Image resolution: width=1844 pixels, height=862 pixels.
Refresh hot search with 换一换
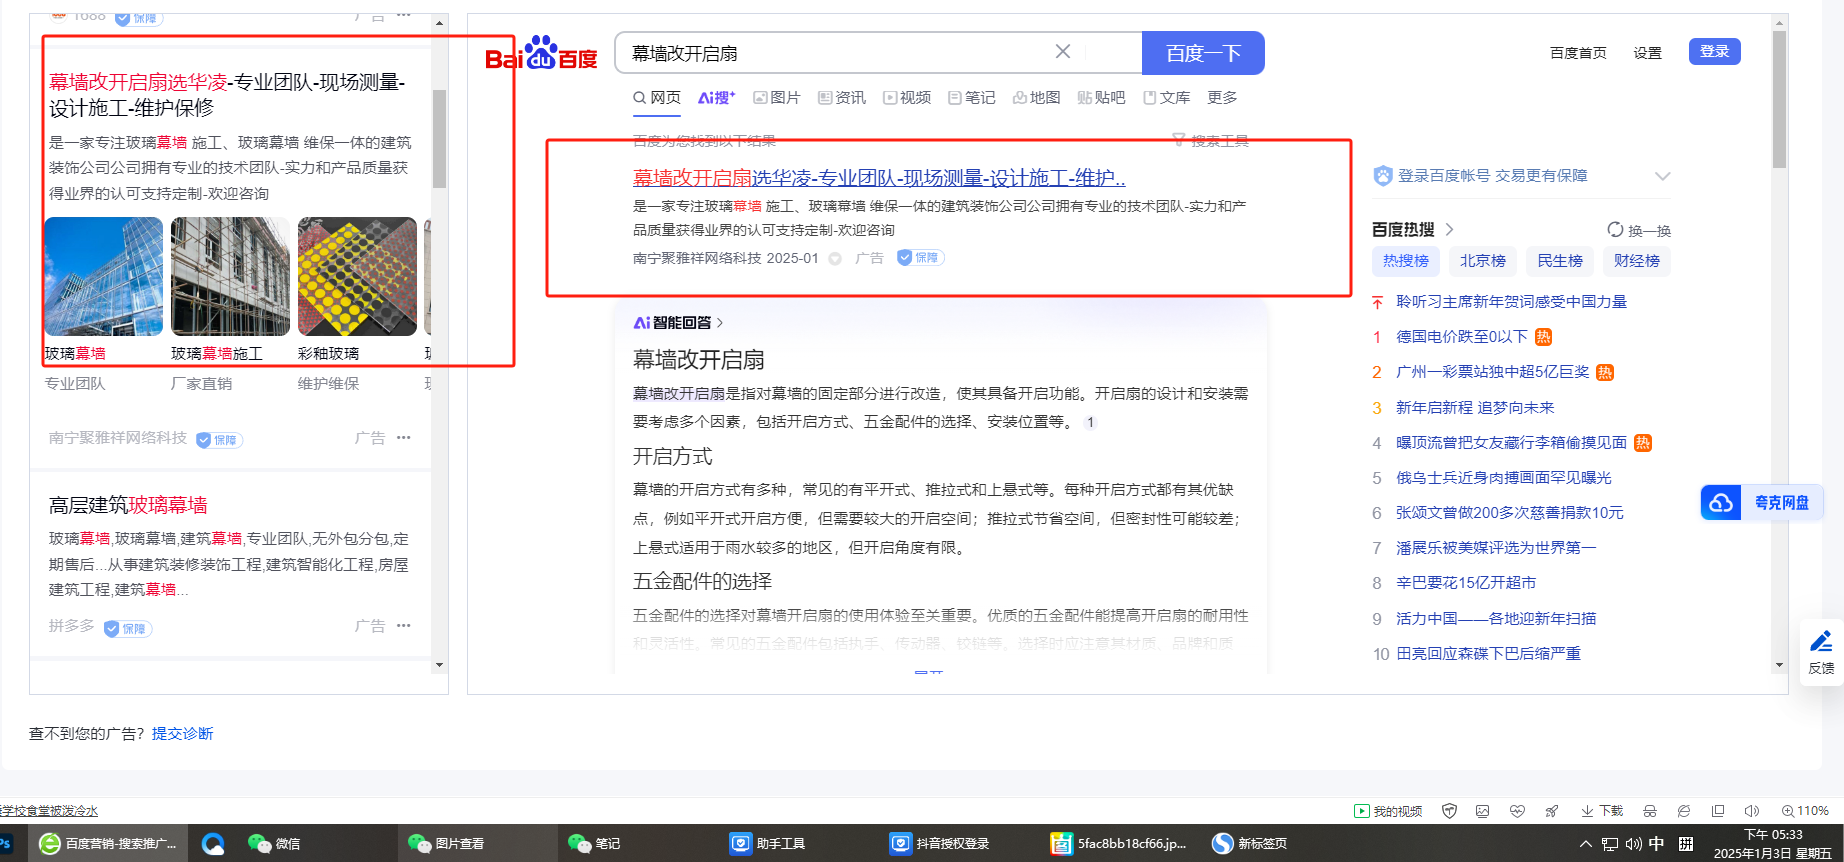click(x=1639, y=230)
